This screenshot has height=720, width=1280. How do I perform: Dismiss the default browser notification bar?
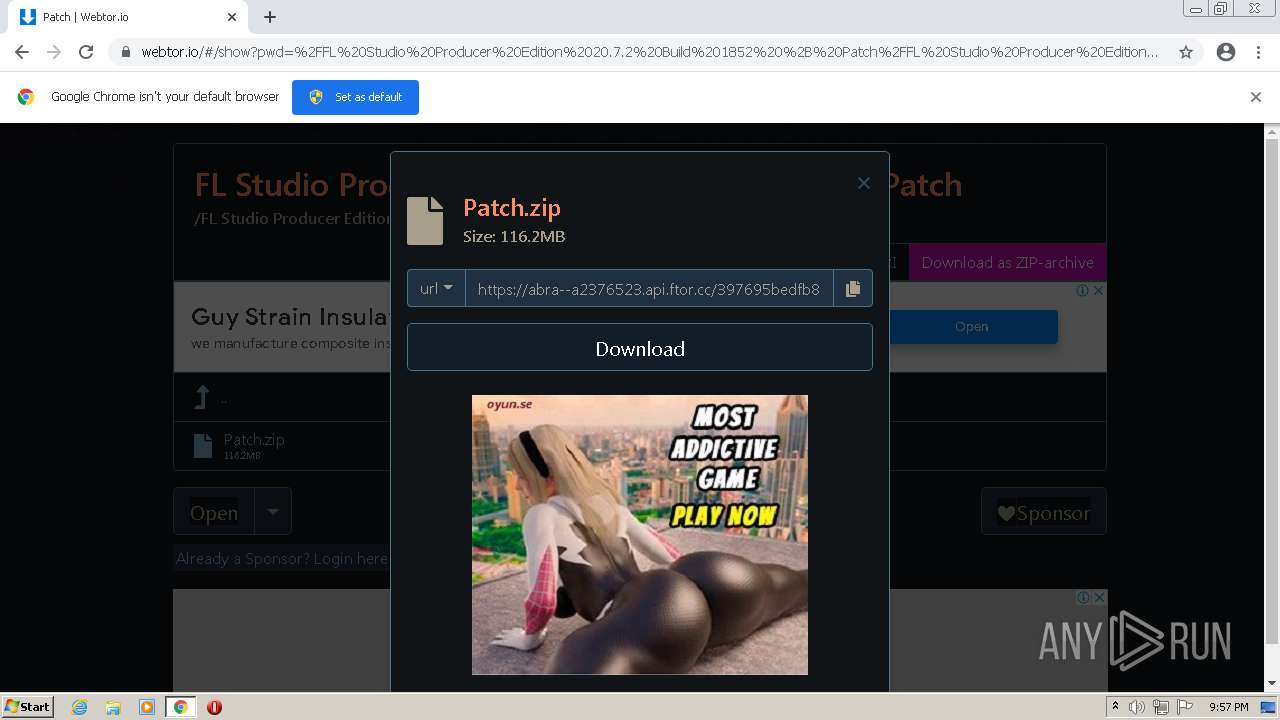click(1256, 97)
